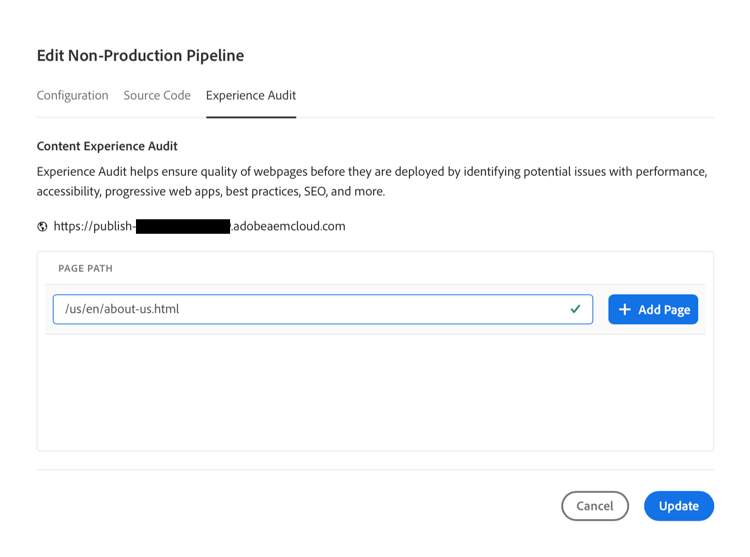
Task: Click the globe icon beside publish URL
Action: pos(42,227)
